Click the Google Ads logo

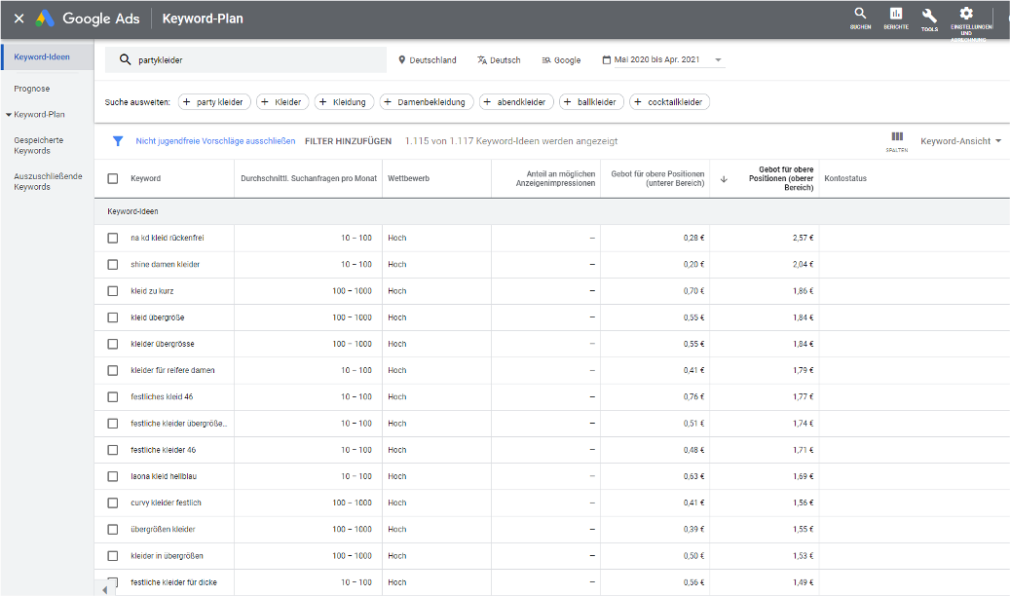tap(44, 19)
